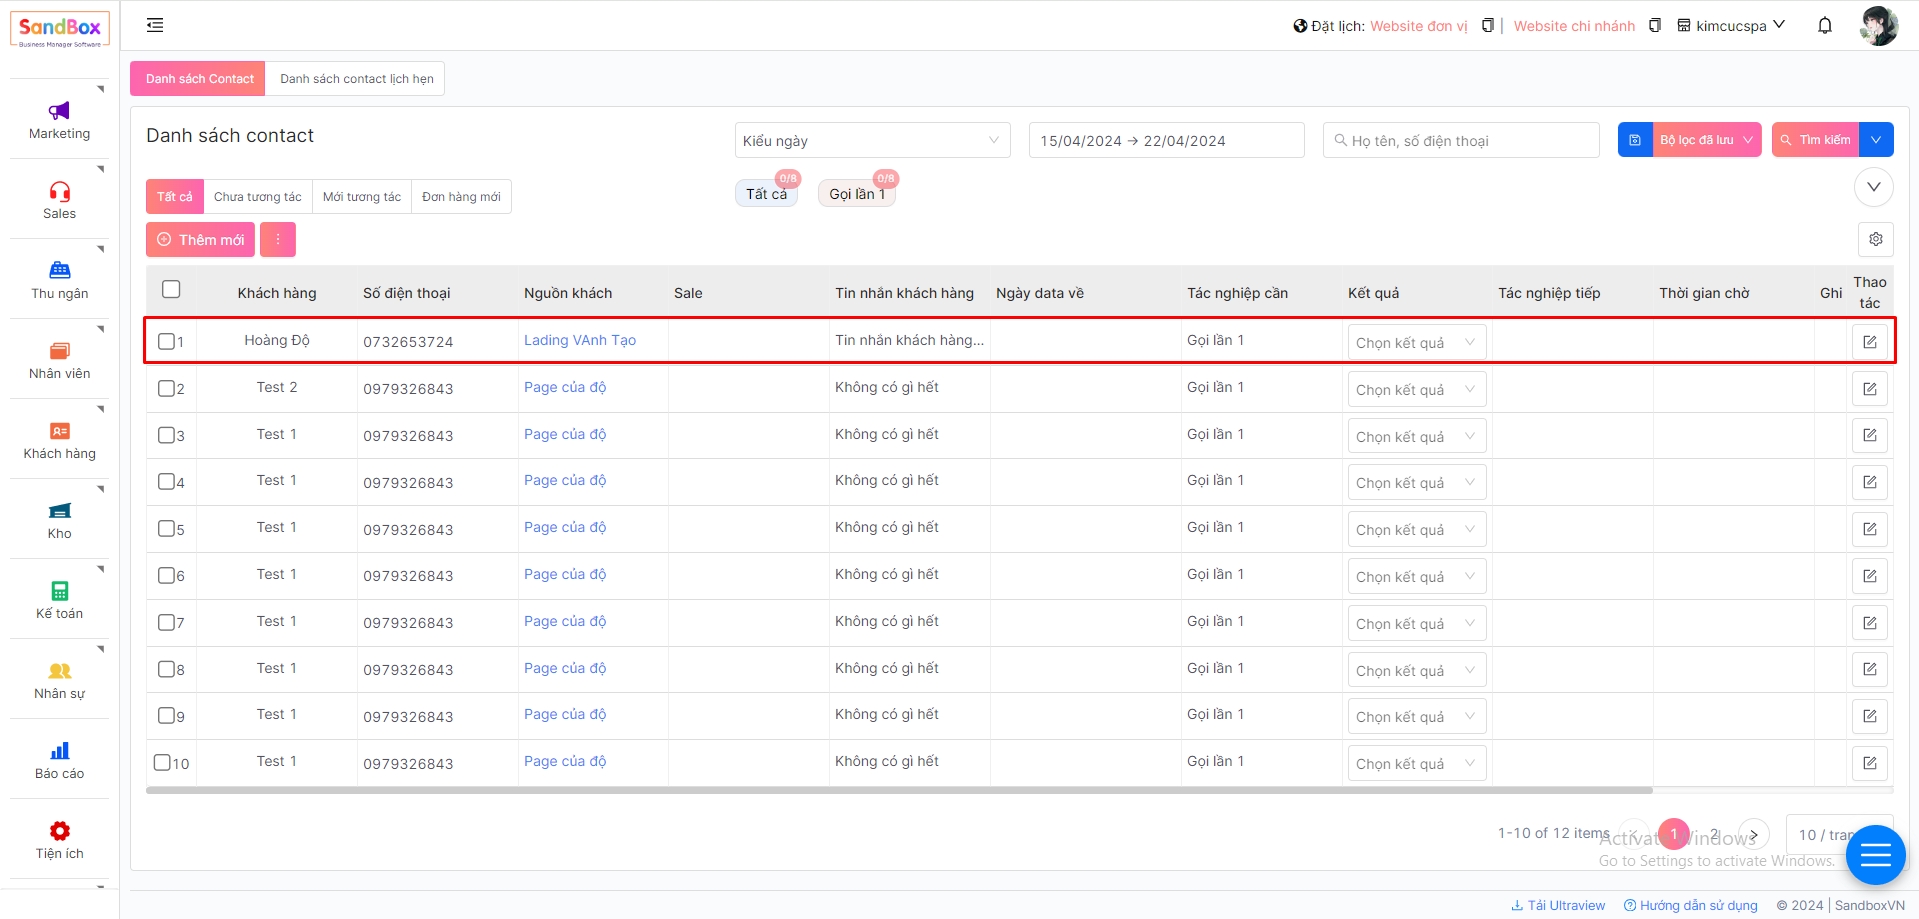Open the Marketing megaphone sidebar icon
The image size is (1919, 919).
pos(59,111)
